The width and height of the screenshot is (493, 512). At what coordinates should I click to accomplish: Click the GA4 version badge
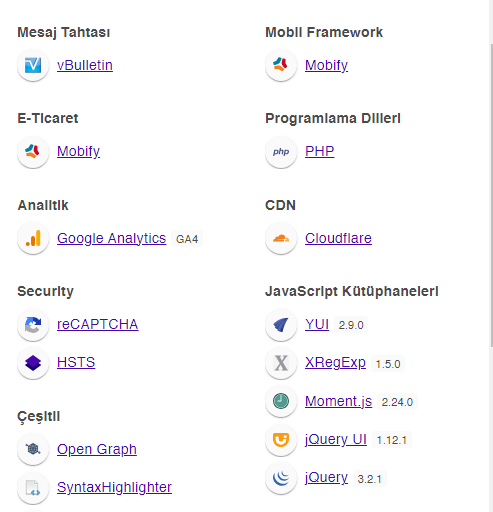187,239
